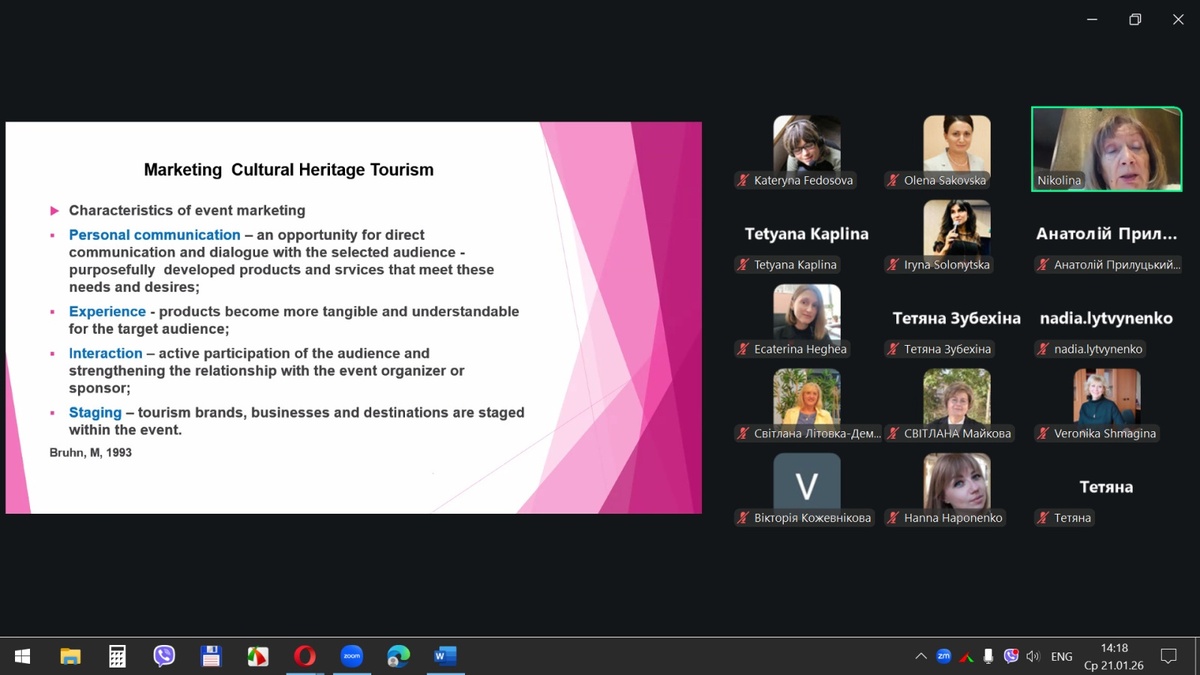Open Opera browser in the taskbar
1200x675 pixels.
(305, 656)
